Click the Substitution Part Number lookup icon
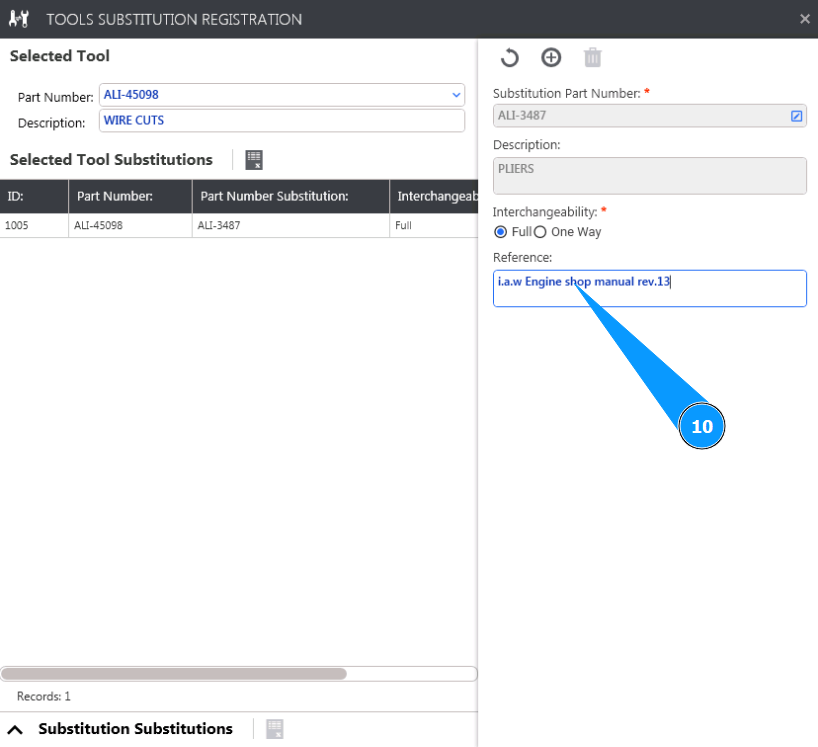Image resolution: width=818 pixels, height=747 pixels. pos(796,116)
